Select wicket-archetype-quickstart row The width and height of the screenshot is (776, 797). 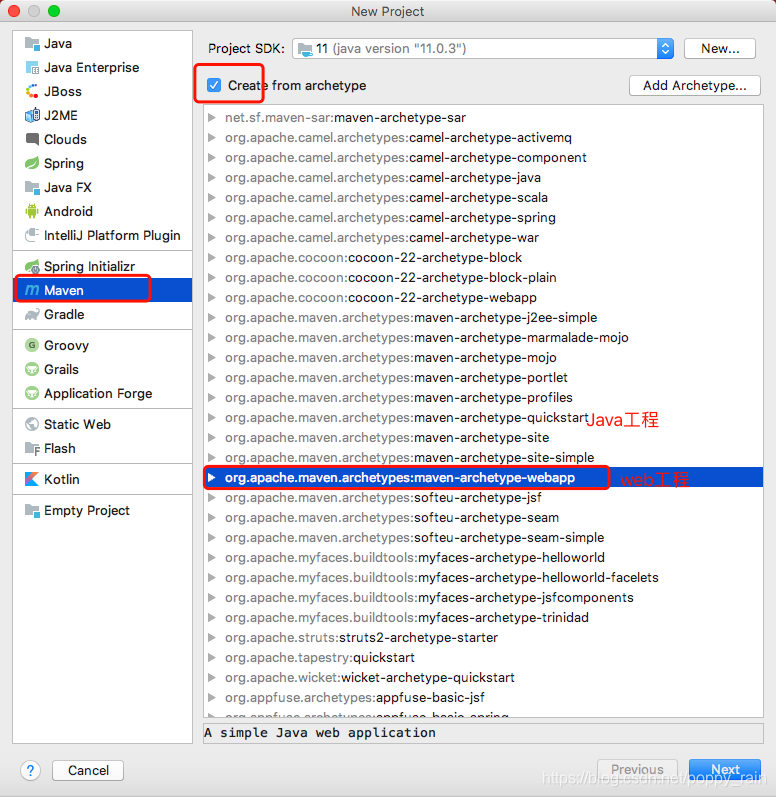[483, 678]
